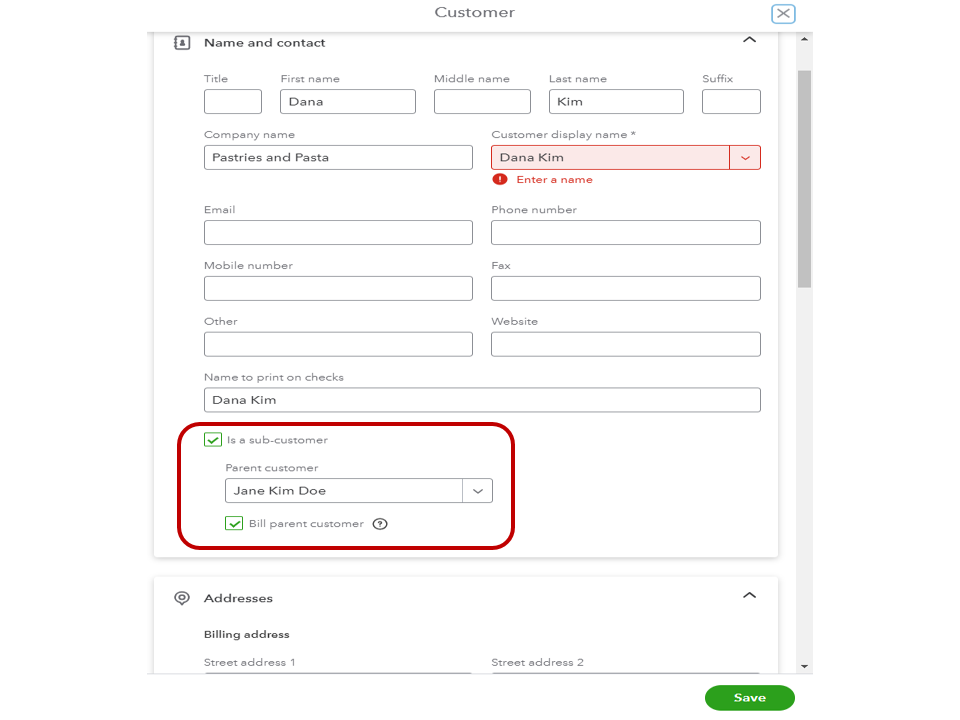Click into the Email field
The height and width of the screenshot is (720, 960).
tap(338, 233)
